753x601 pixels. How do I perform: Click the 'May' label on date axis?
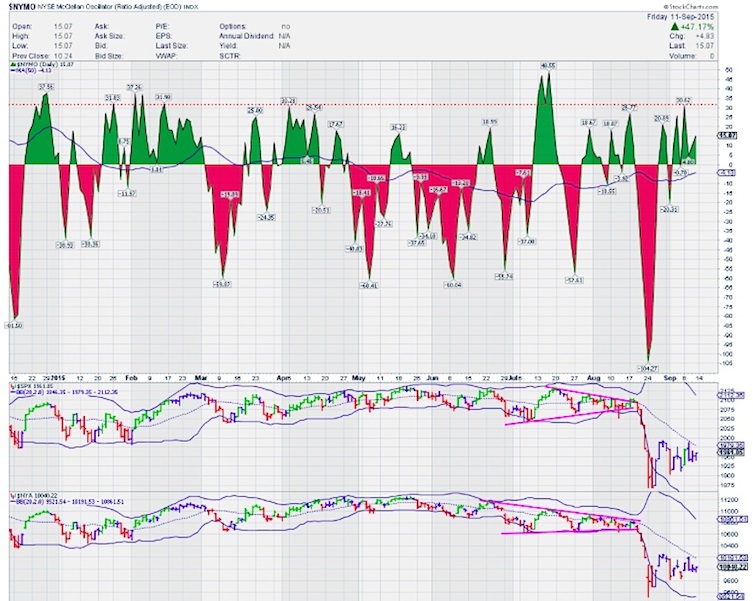pyautogui.click(x=359, y=378)
